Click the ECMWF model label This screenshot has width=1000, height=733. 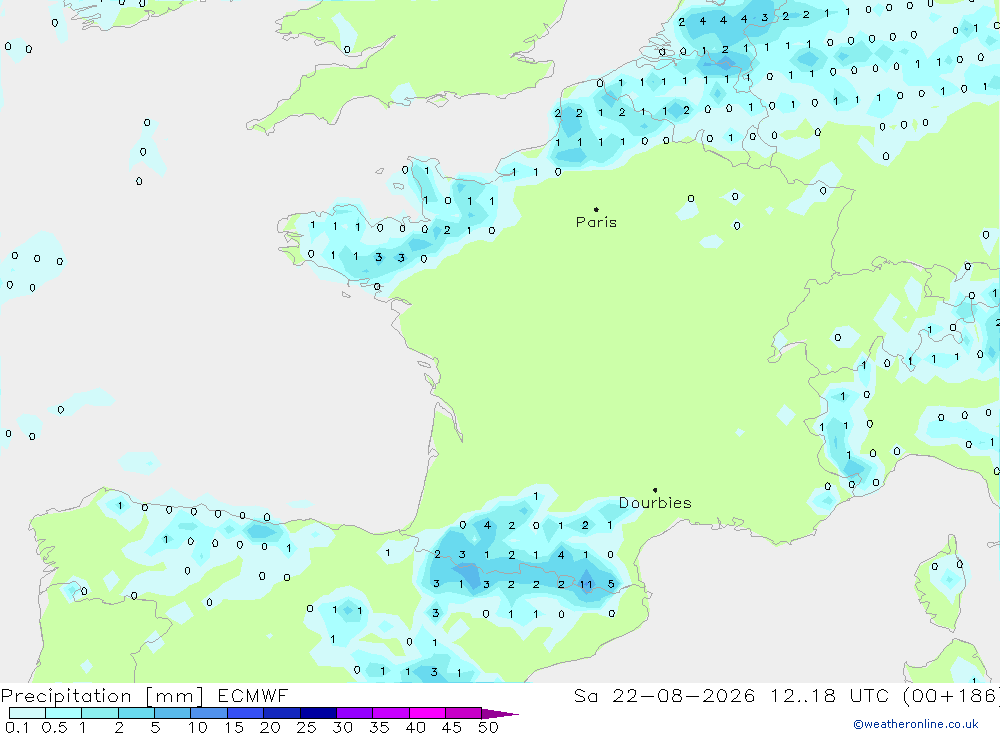(253, 696)
